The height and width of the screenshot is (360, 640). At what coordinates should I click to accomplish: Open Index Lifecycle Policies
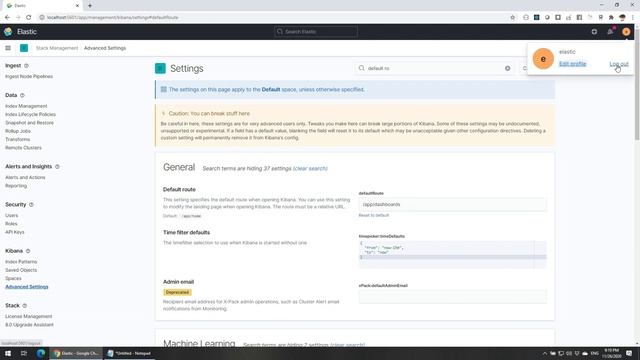click(x=30, y=114)
